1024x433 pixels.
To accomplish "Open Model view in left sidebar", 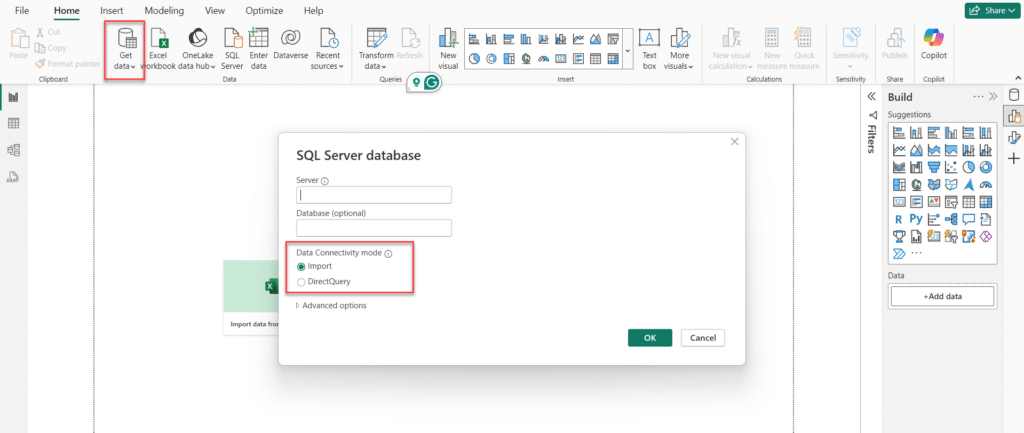I will tap(14, 150).
